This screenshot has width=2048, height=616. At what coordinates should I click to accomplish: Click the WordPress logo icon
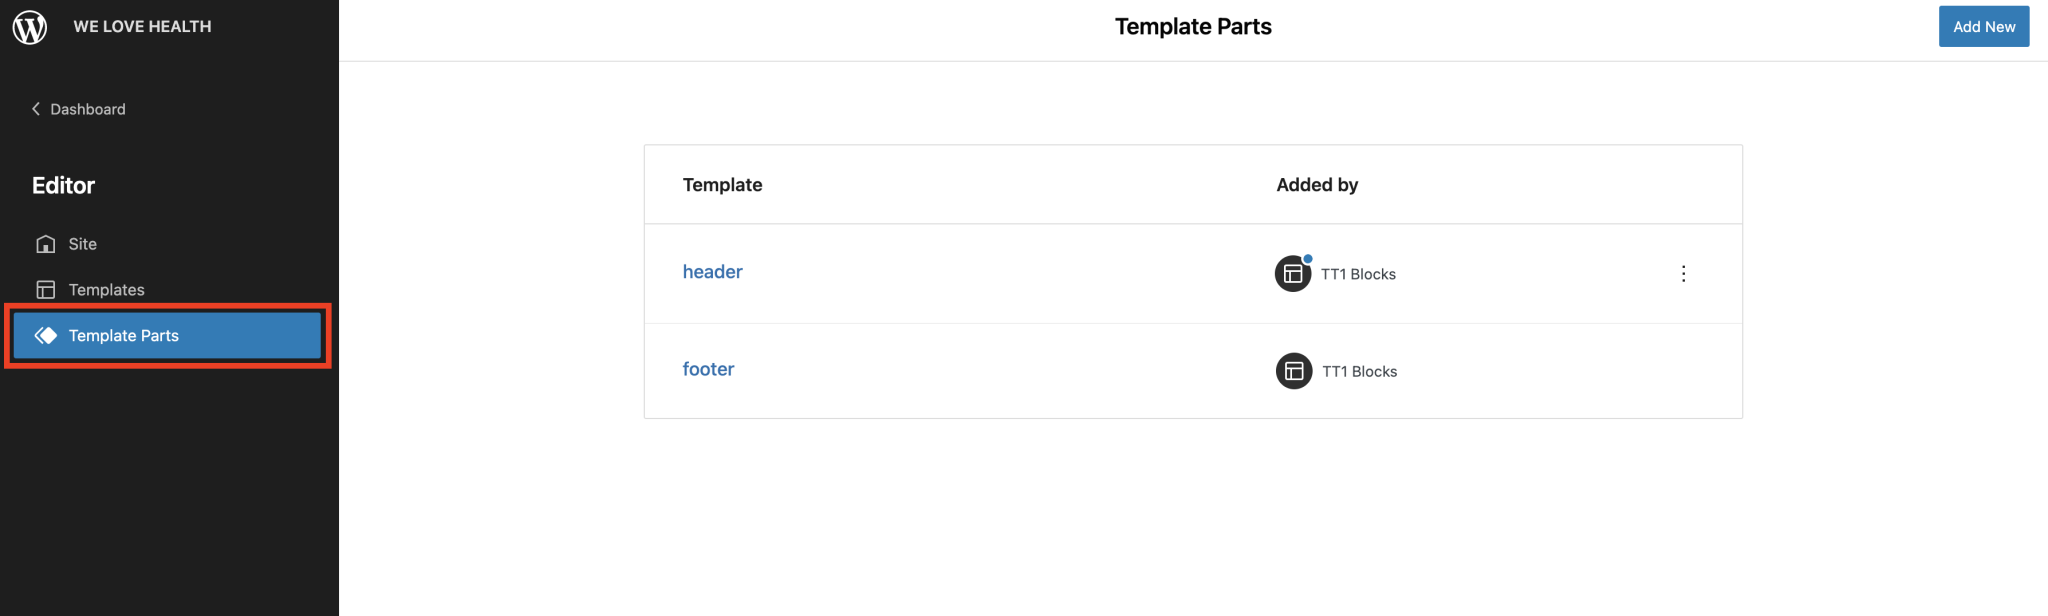tap(30, 27)
